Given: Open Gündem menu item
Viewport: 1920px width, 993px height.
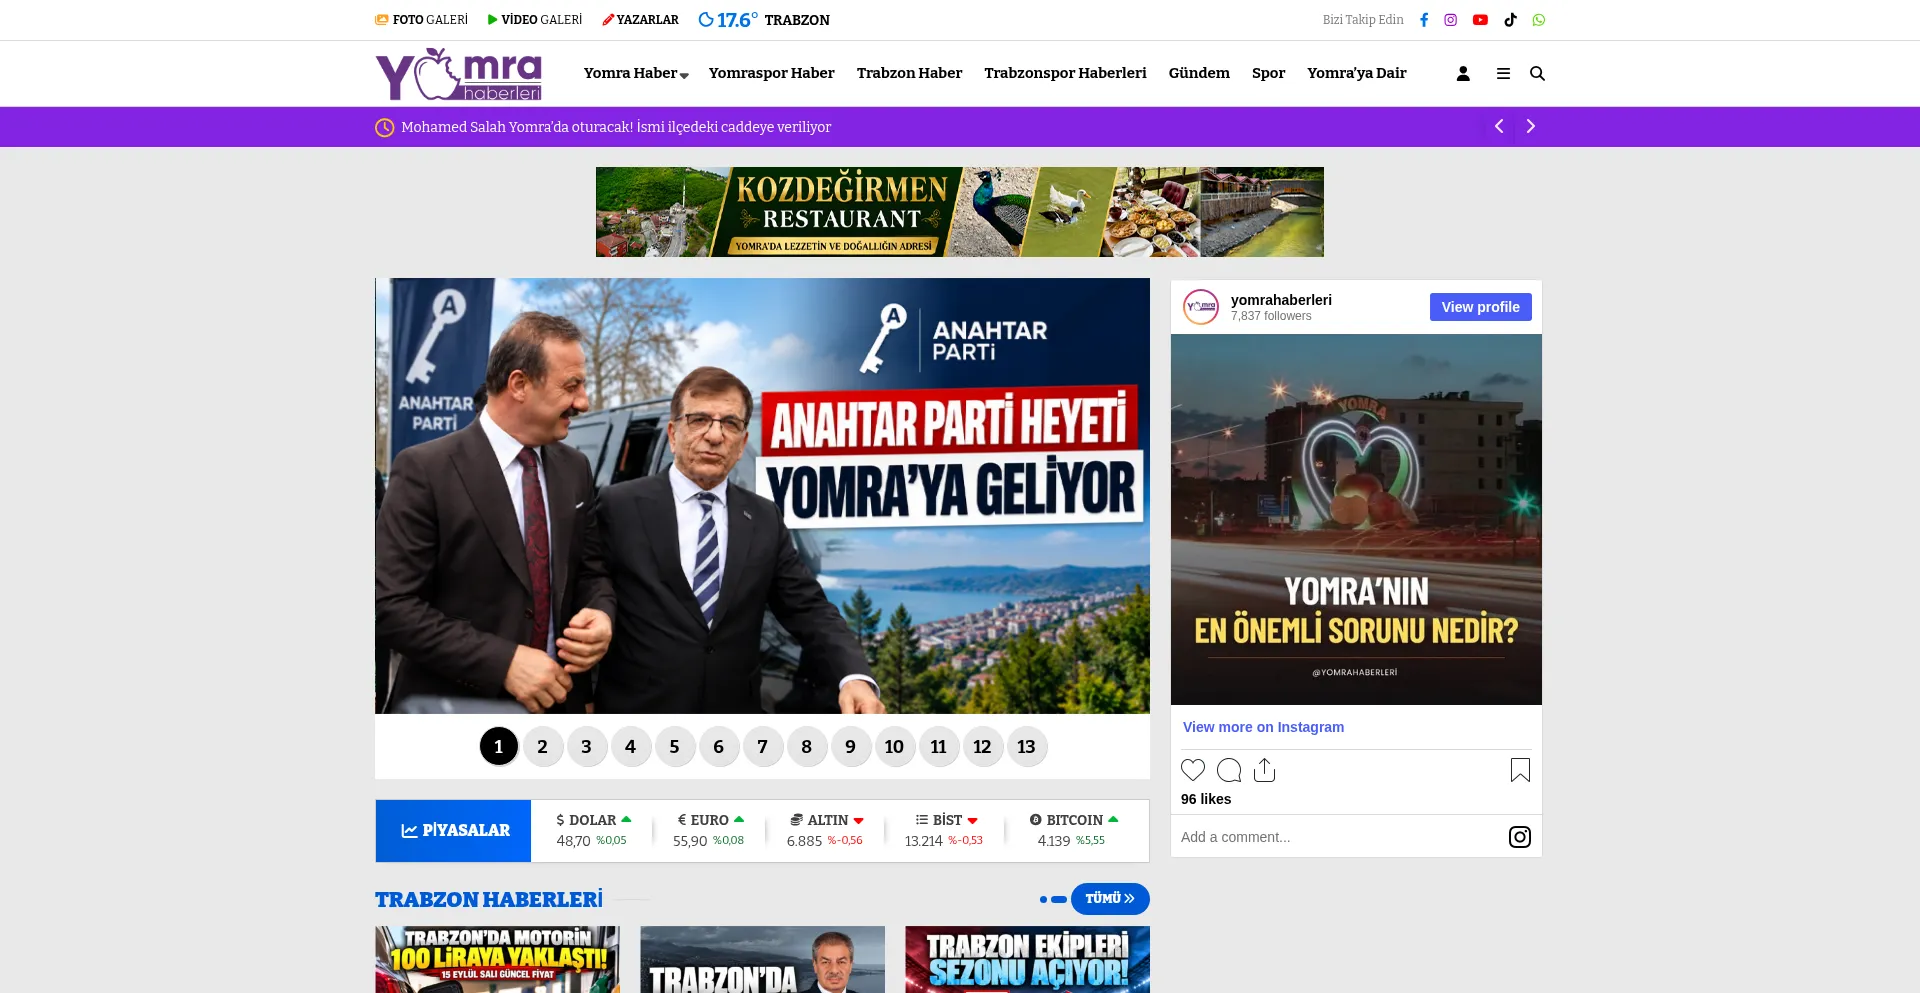Looking at the screenshot, I should [1199, 73].
